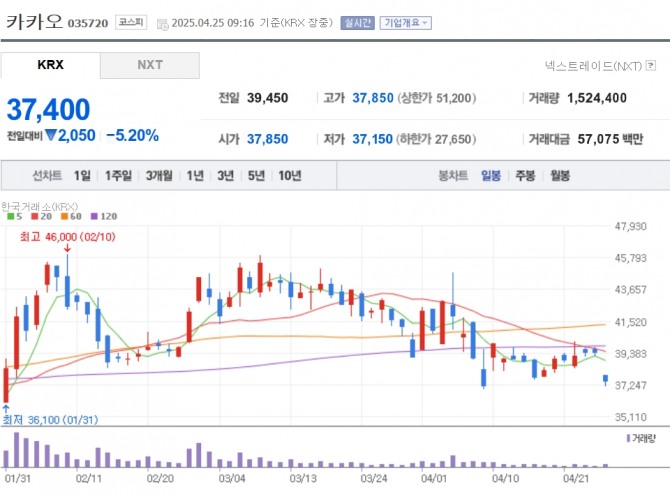
Task: Click the 거래대금 value 57,075 백만
Action: (x=610, y=139)
